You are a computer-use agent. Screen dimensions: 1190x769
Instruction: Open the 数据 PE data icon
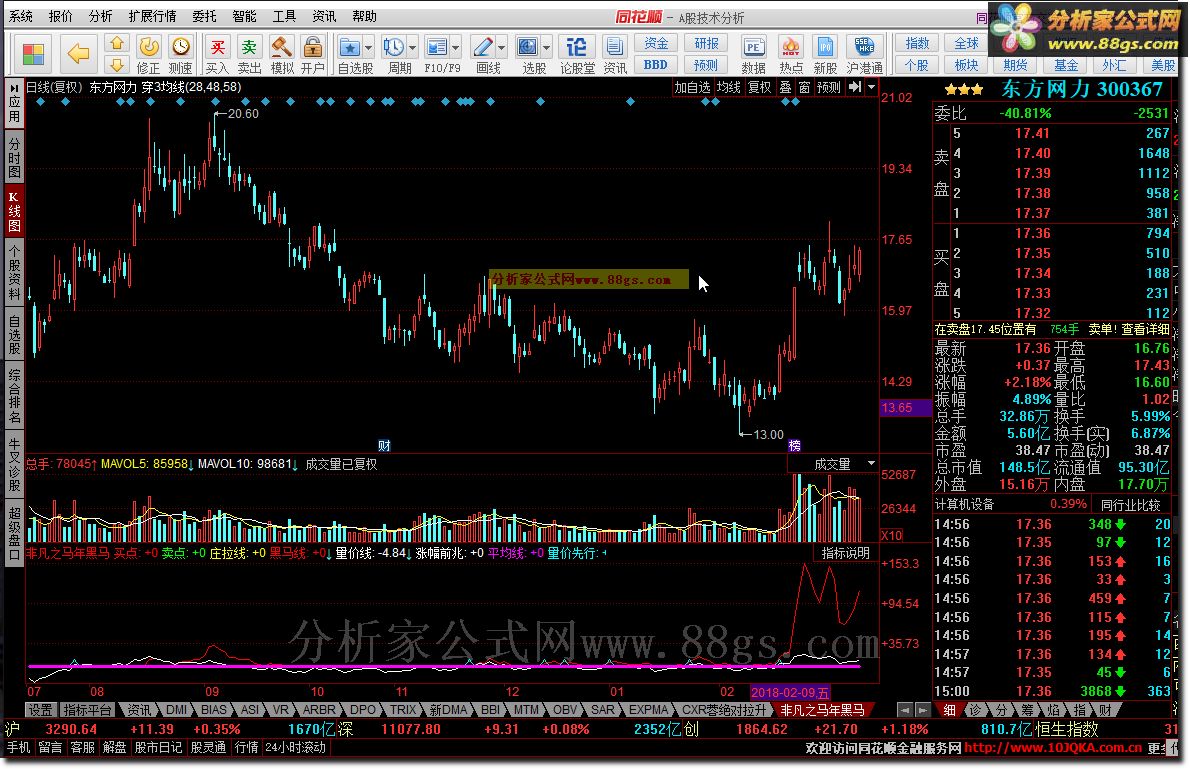[x=753, y=55]
